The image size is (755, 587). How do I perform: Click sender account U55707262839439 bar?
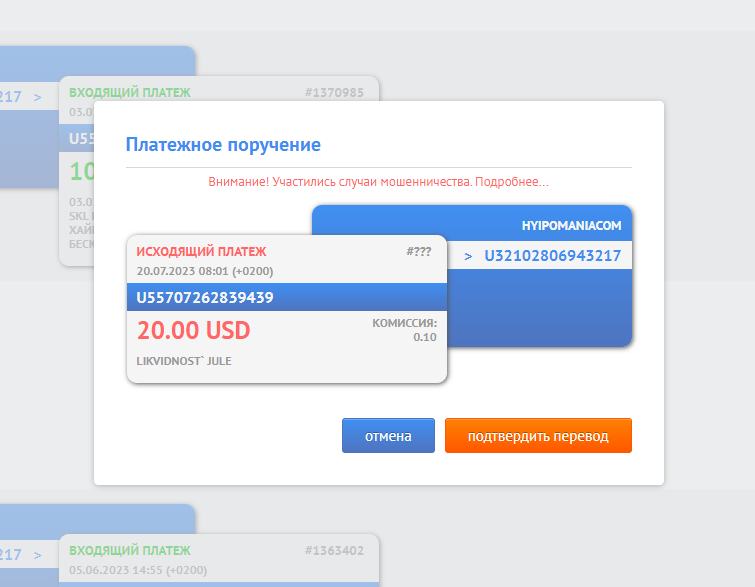coord(205,298)
